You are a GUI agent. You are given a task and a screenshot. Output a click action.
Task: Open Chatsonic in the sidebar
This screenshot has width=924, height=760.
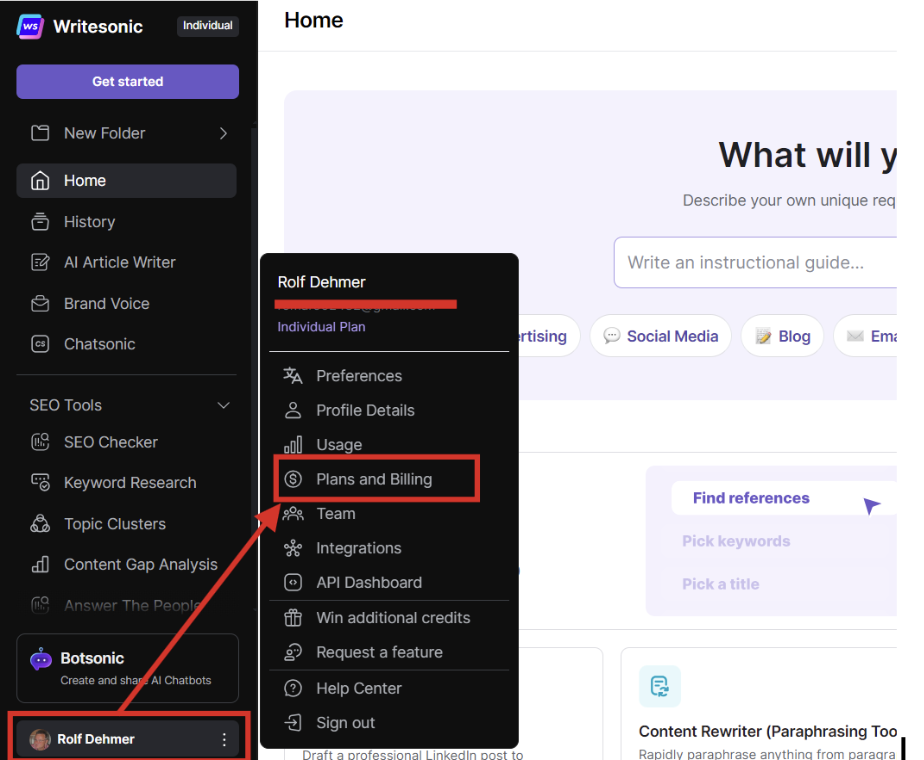coord(126,344)
